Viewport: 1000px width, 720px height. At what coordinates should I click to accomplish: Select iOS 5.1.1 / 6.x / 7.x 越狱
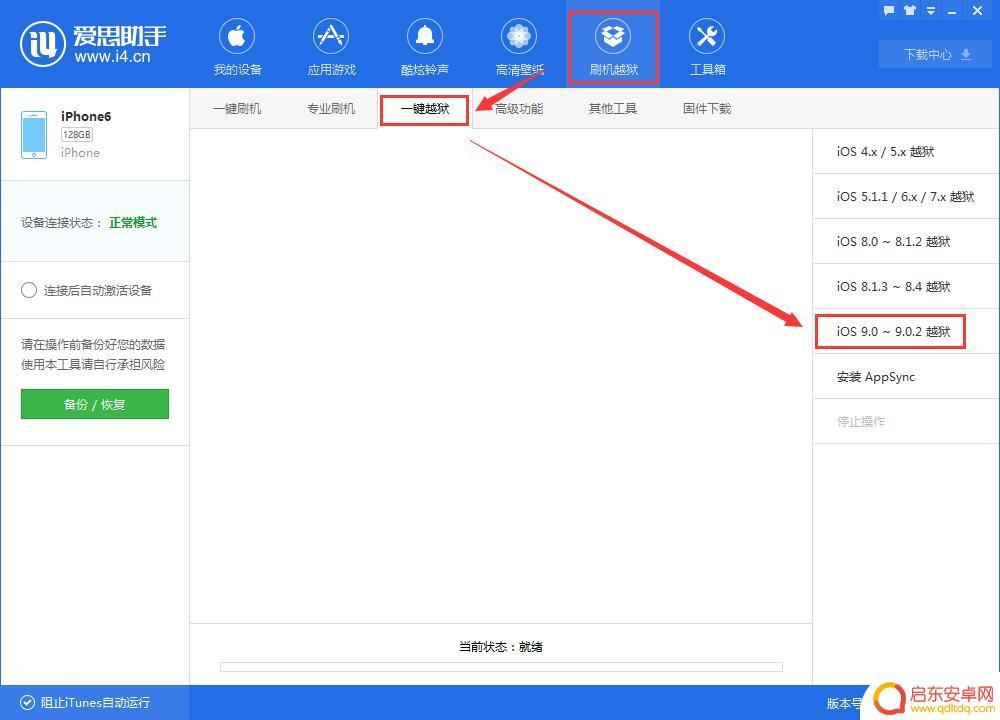pos(906,196)
